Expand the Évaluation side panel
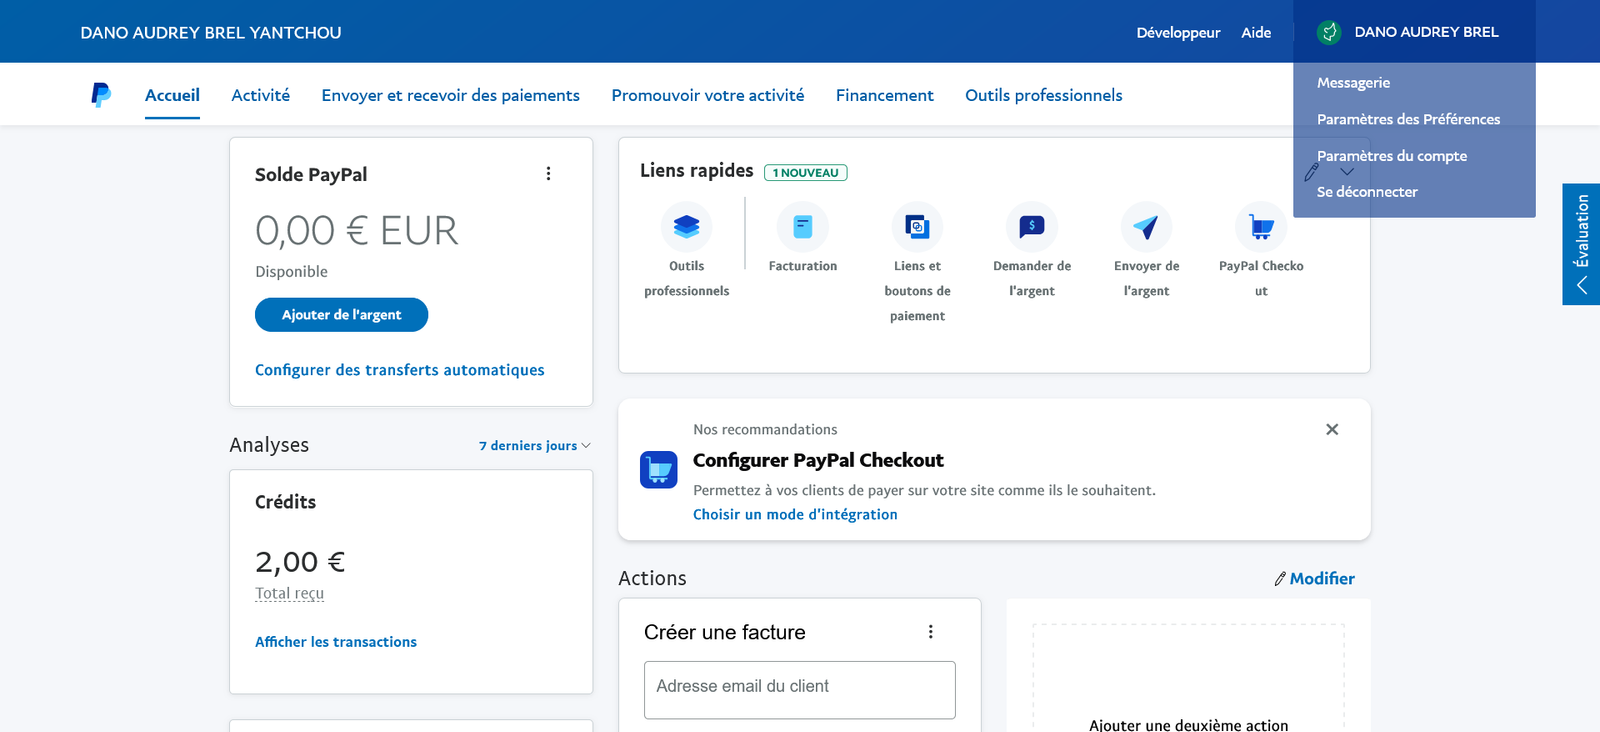The width and height of the screenshot is (1600, 732). (1581, 244)
